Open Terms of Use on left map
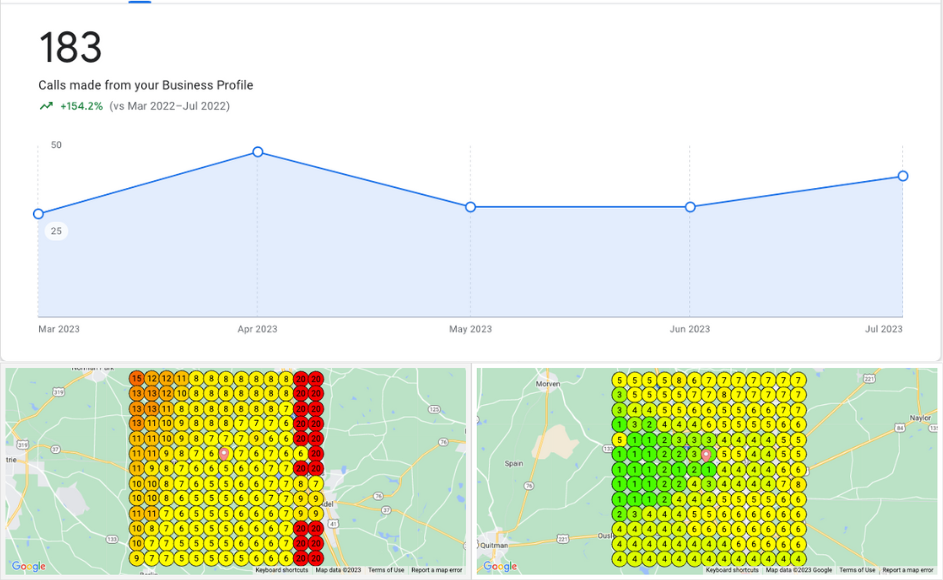Screen dimensions: 943x580 click(x=386, y=570)
